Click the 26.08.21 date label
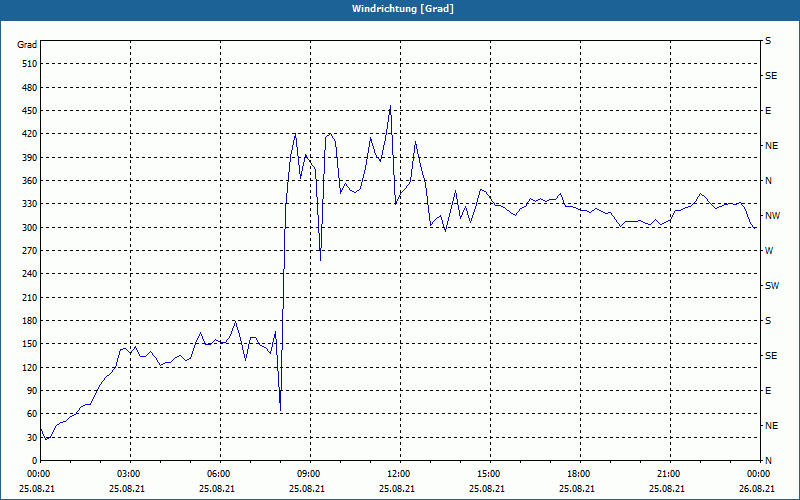 758,488
